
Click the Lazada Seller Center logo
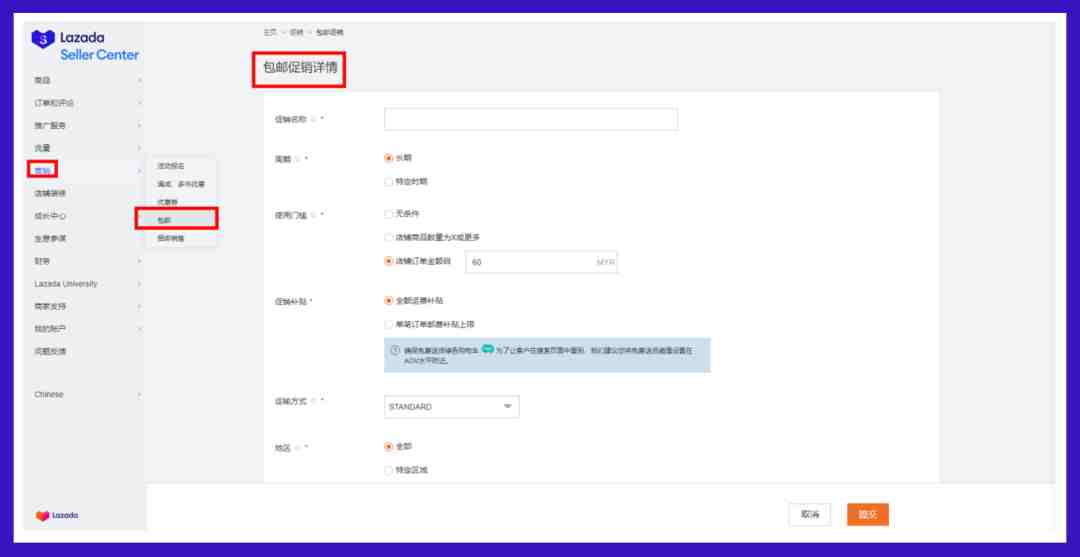click(85, 45)
